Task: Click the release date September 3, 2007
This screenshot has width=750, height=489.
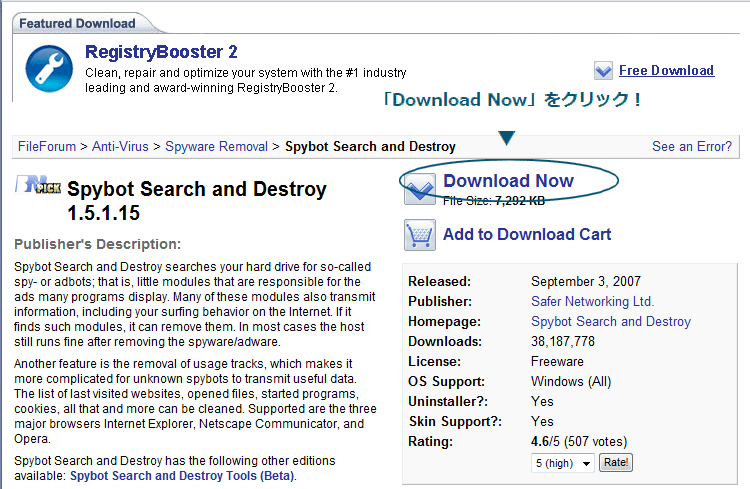Action: (x=585, y=281)
